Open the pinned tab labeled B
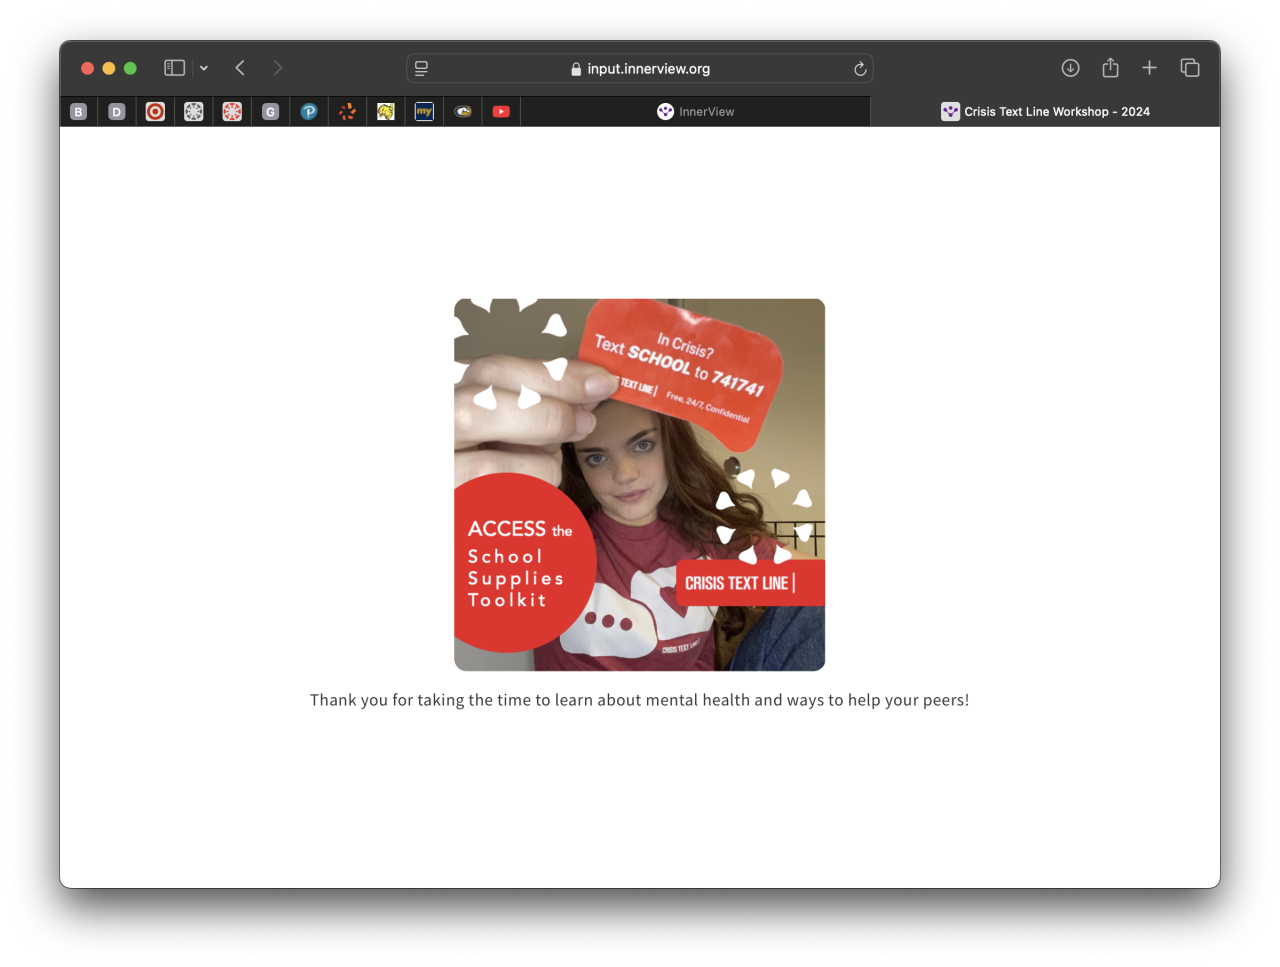The height and width of the screenshot is (967, 1280). (79, 112)
